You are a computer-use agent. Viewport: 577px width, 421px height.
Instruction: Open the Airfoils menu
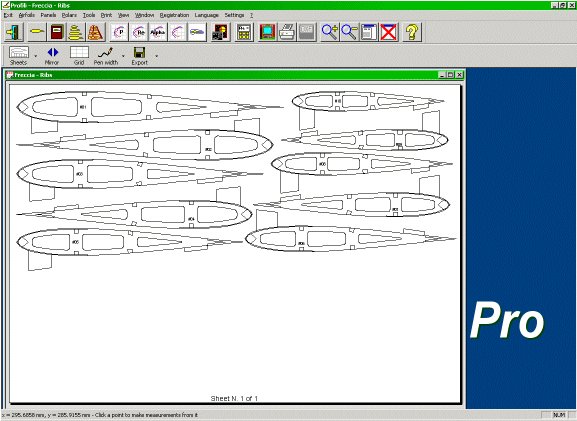click(26, 15)
